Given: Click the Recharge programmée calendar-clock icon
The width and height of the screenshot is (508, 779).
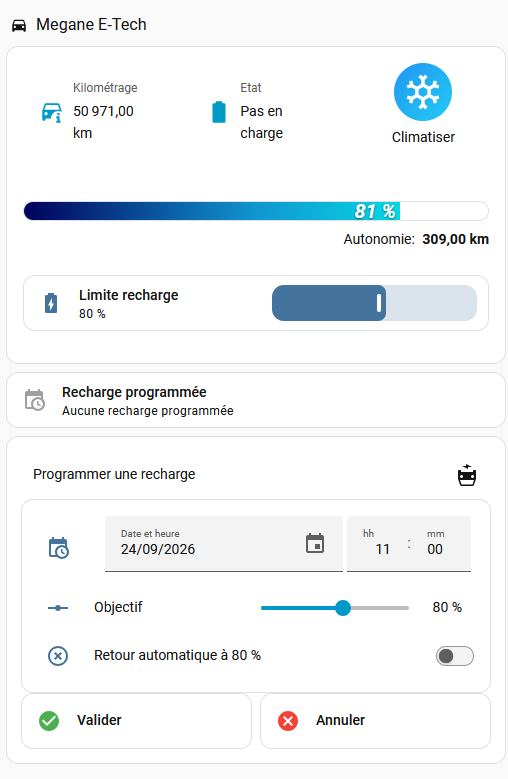Looking at the screenshot, I should (35, 400).
